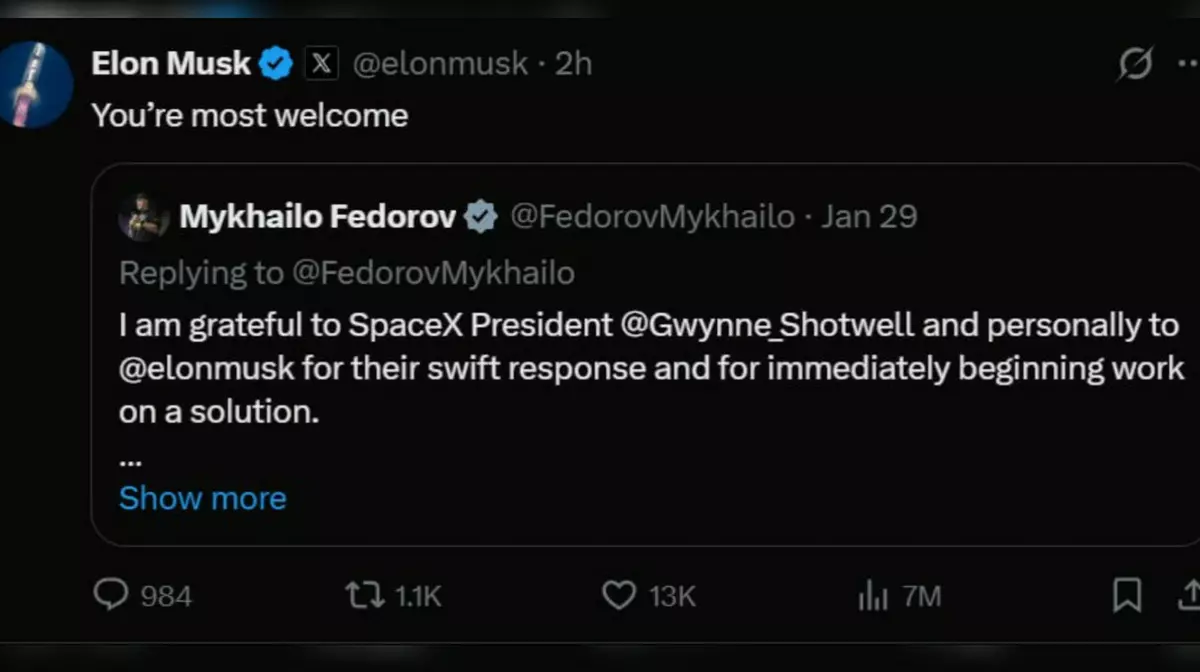Click the 2h timestamp on Elon's tweet
This screenshot has width=1200, height=672.
pos(575,63)
